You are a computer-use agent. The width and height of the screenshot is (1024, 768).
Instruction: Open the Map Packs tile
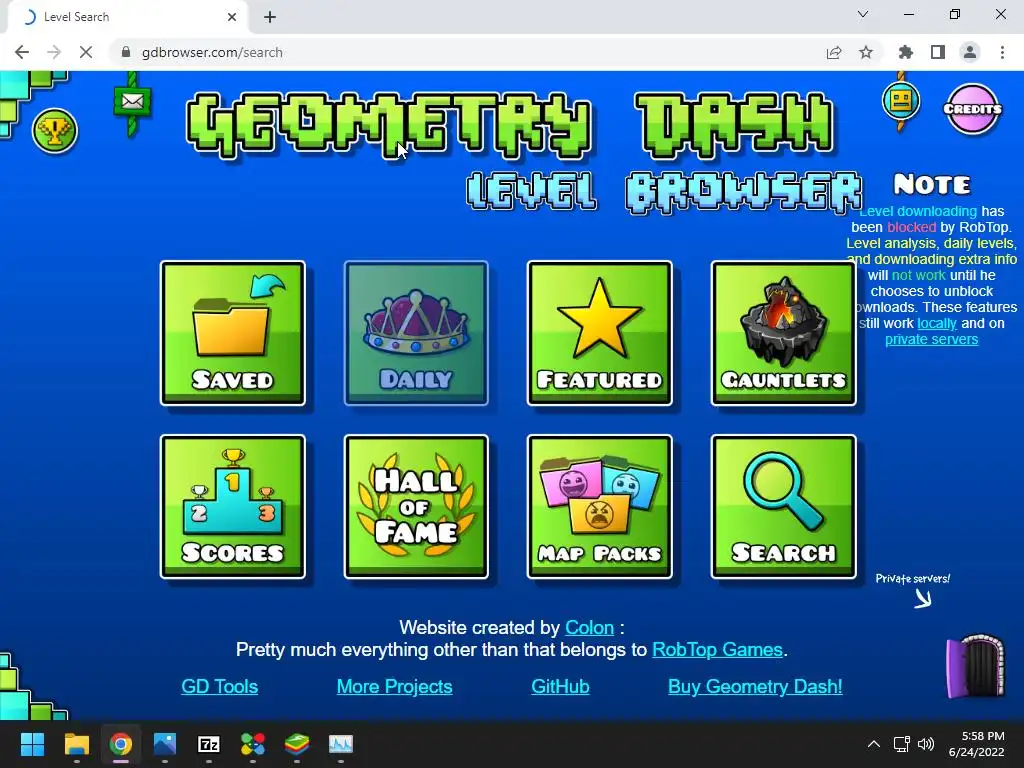click(x=600, y=507)
